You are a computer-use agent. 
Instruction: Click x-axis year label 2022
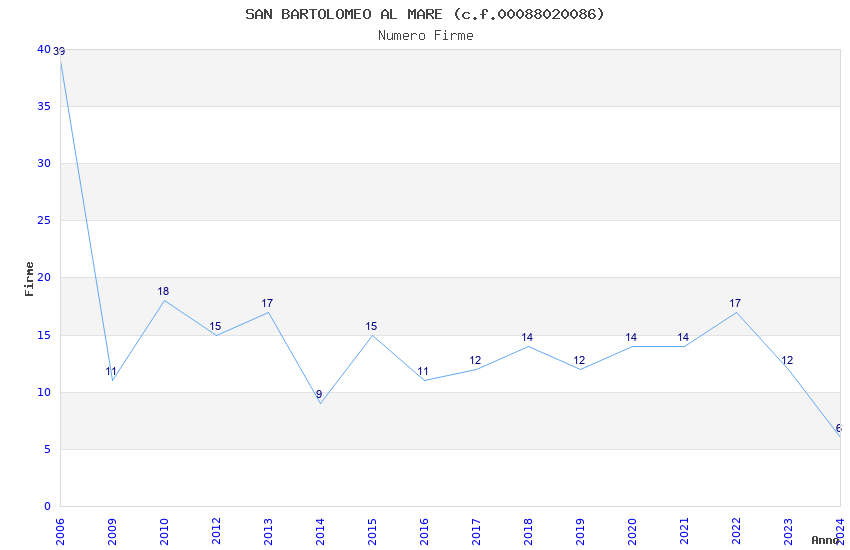pos(737,532)
